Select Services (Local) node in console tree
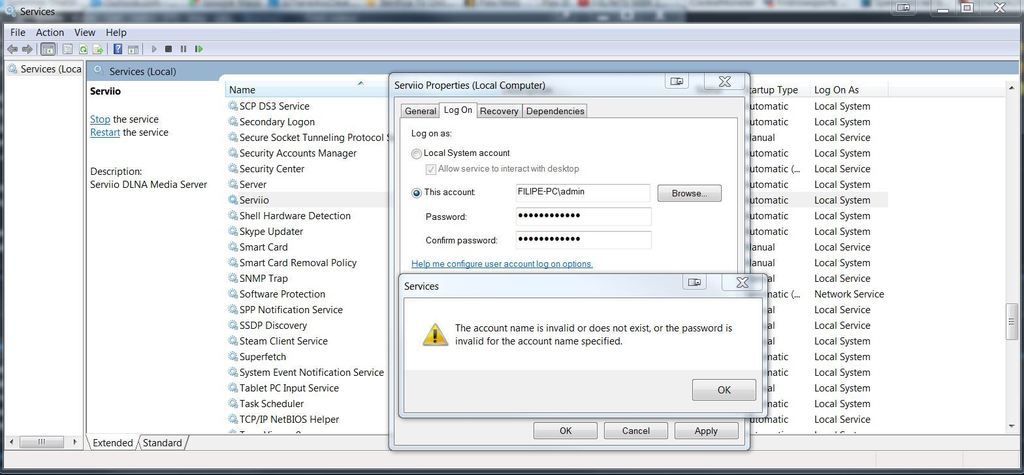The image size is (1024, 475). click(44, 69)
